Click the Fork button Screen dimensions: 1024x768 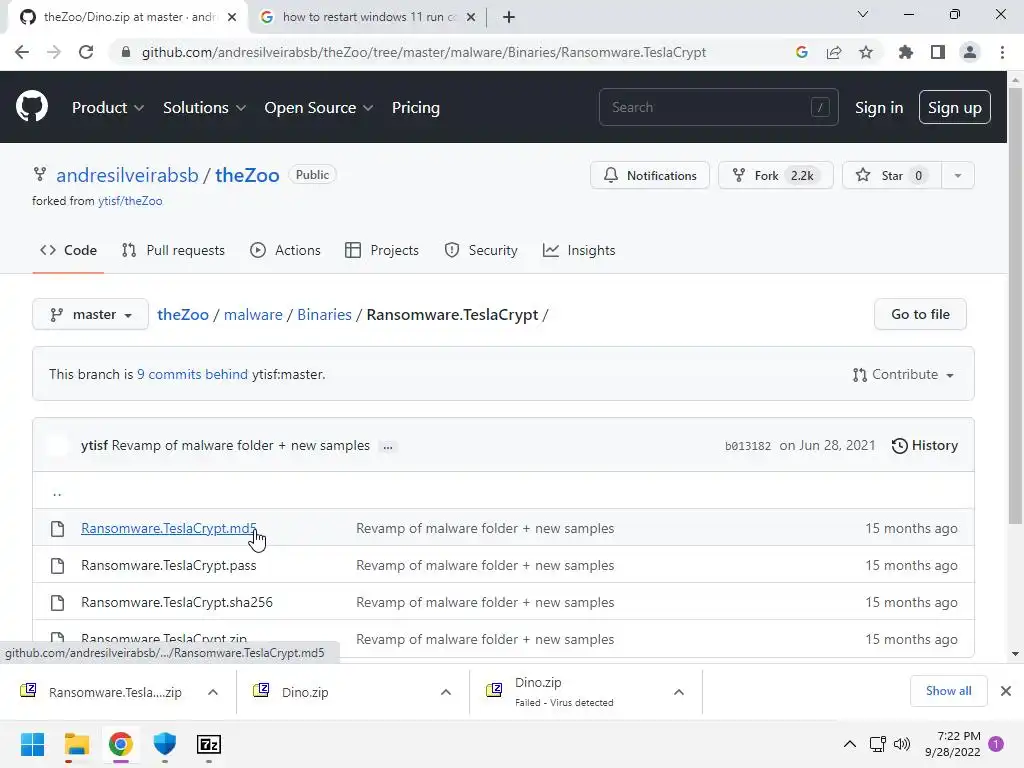pos(776,175)
